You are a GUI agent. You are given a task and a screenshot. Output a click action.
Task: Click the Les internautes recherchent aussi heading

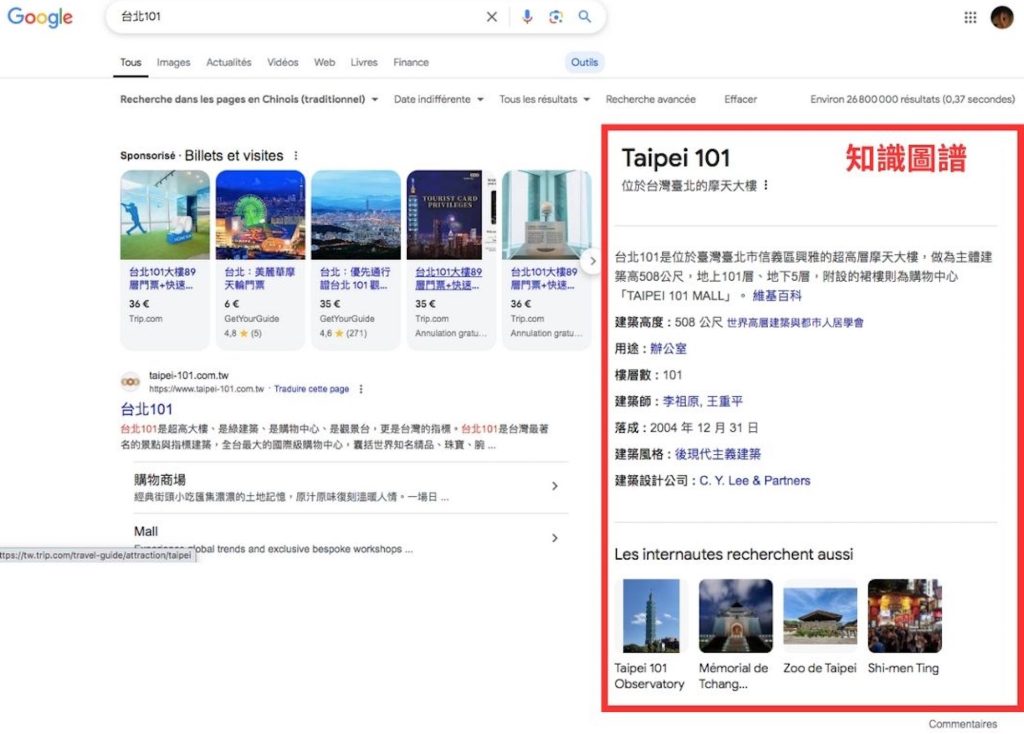coord(733,554)
